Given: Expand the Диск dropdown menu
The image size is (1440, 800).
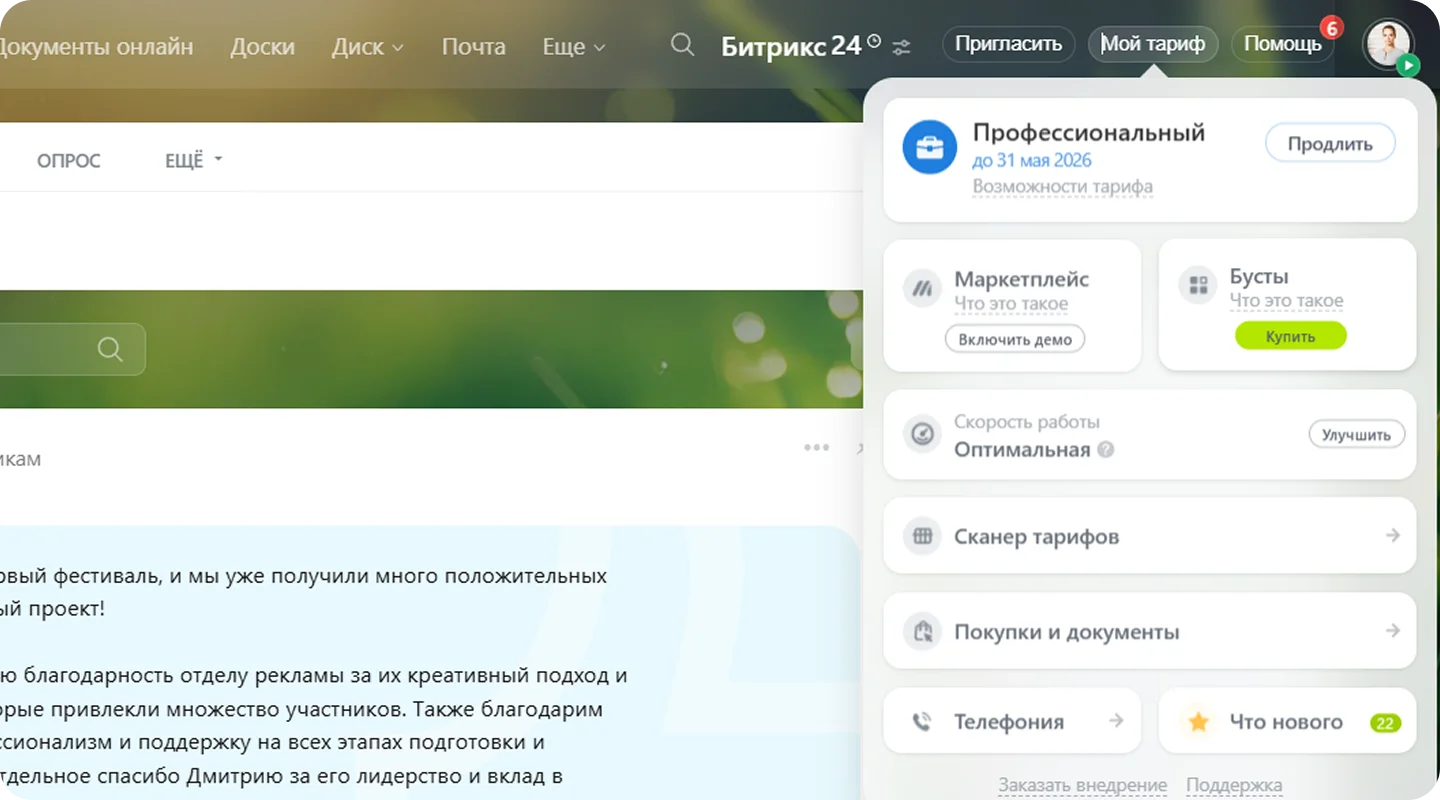Looking at the screenshot, I should [367, 46].
